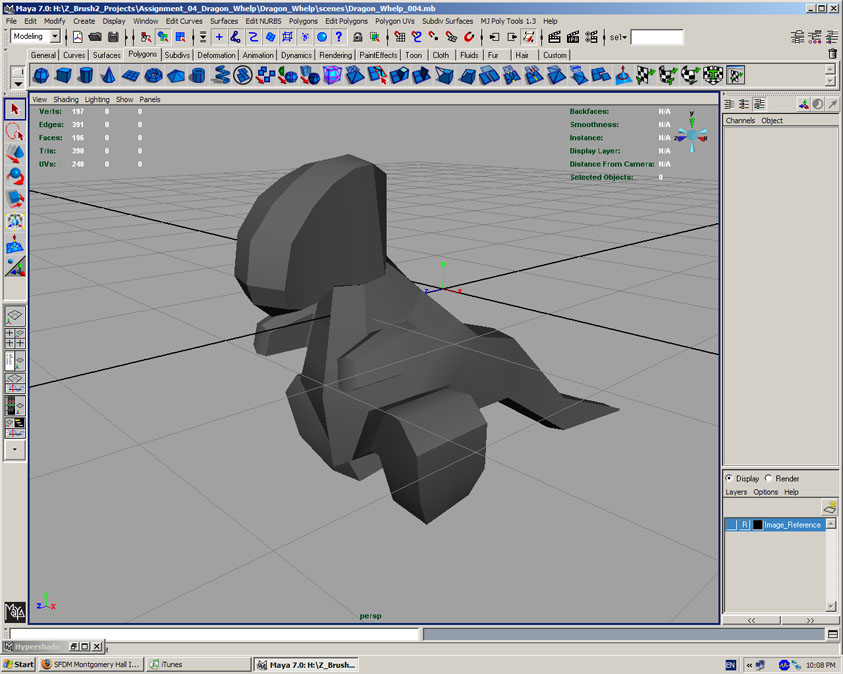Toggle select by object type mode
Image resolution: width=843 pixels, height=674 pixels.
coord(163,37)
